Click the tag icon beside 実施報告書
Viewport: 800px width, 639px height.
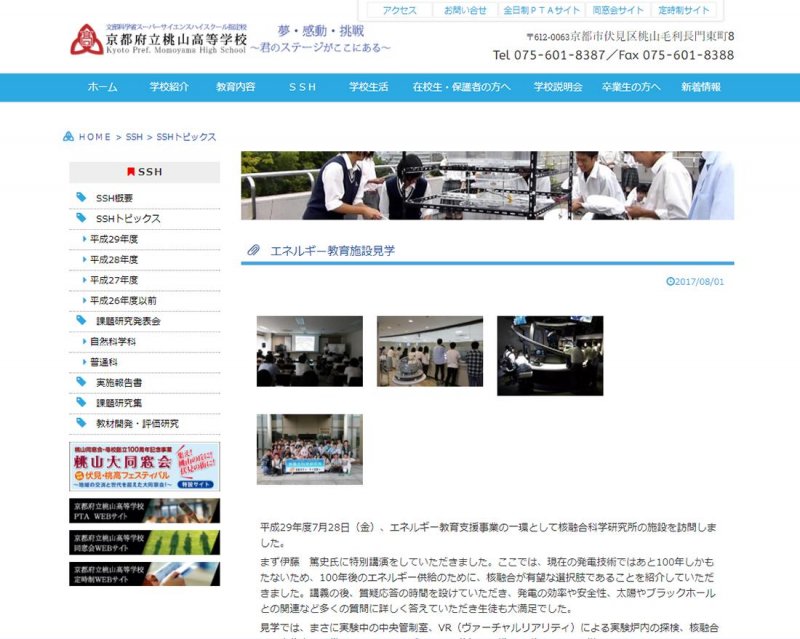click(x=81, y=382)
